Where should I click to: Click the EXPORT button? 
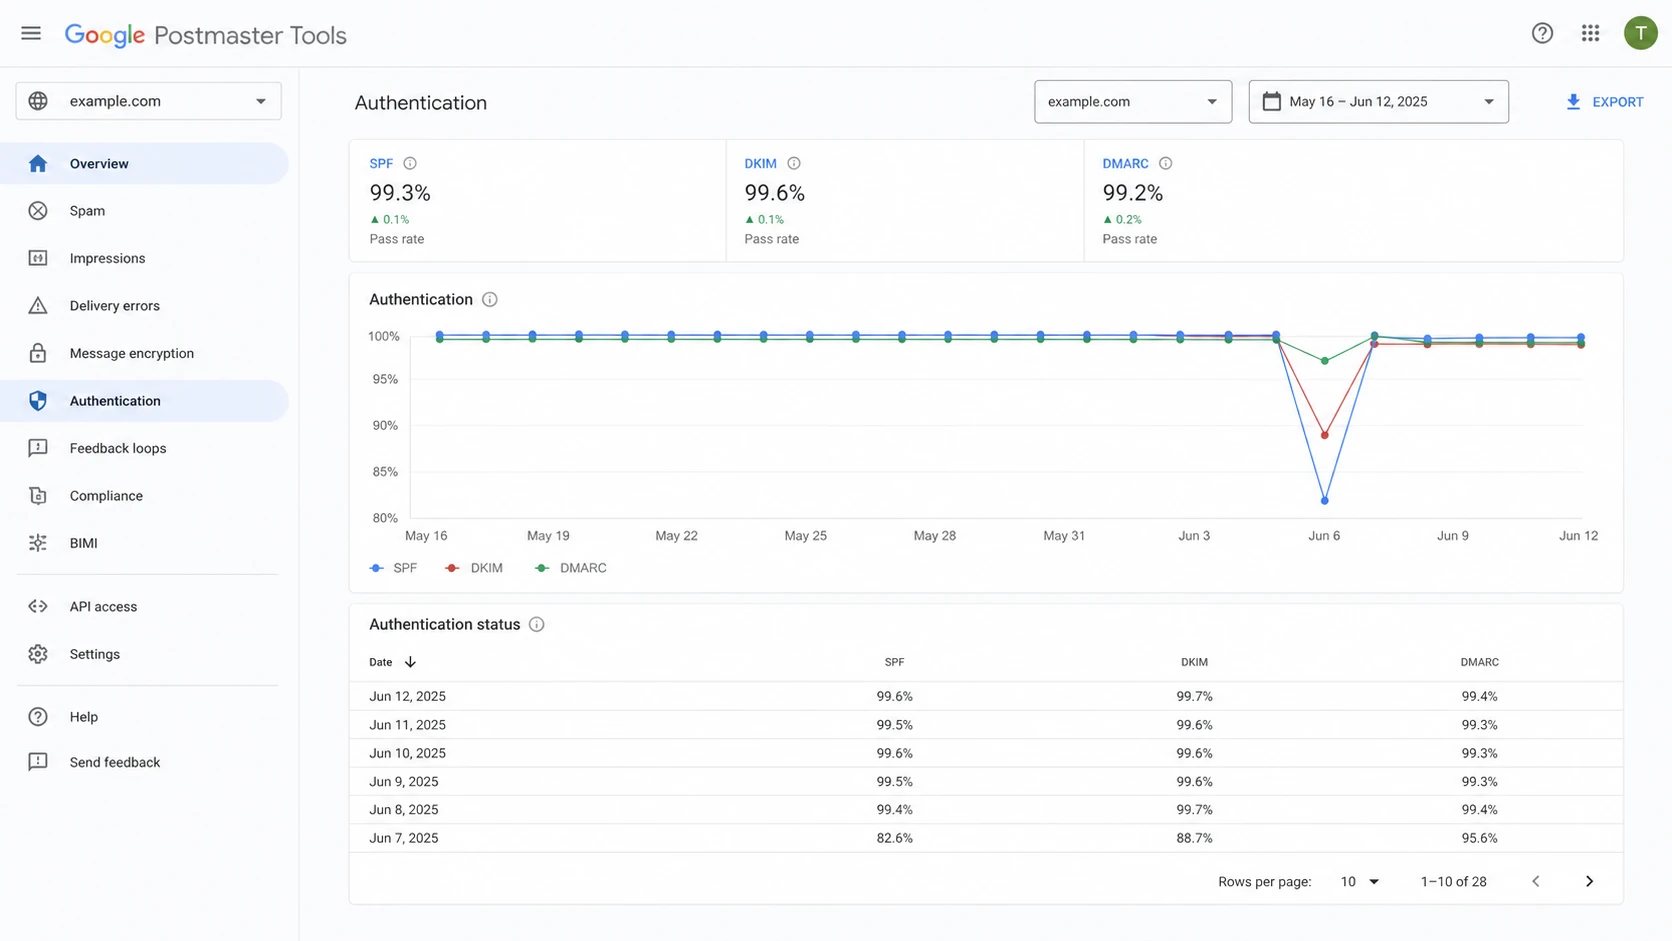tap(1604, 102)
